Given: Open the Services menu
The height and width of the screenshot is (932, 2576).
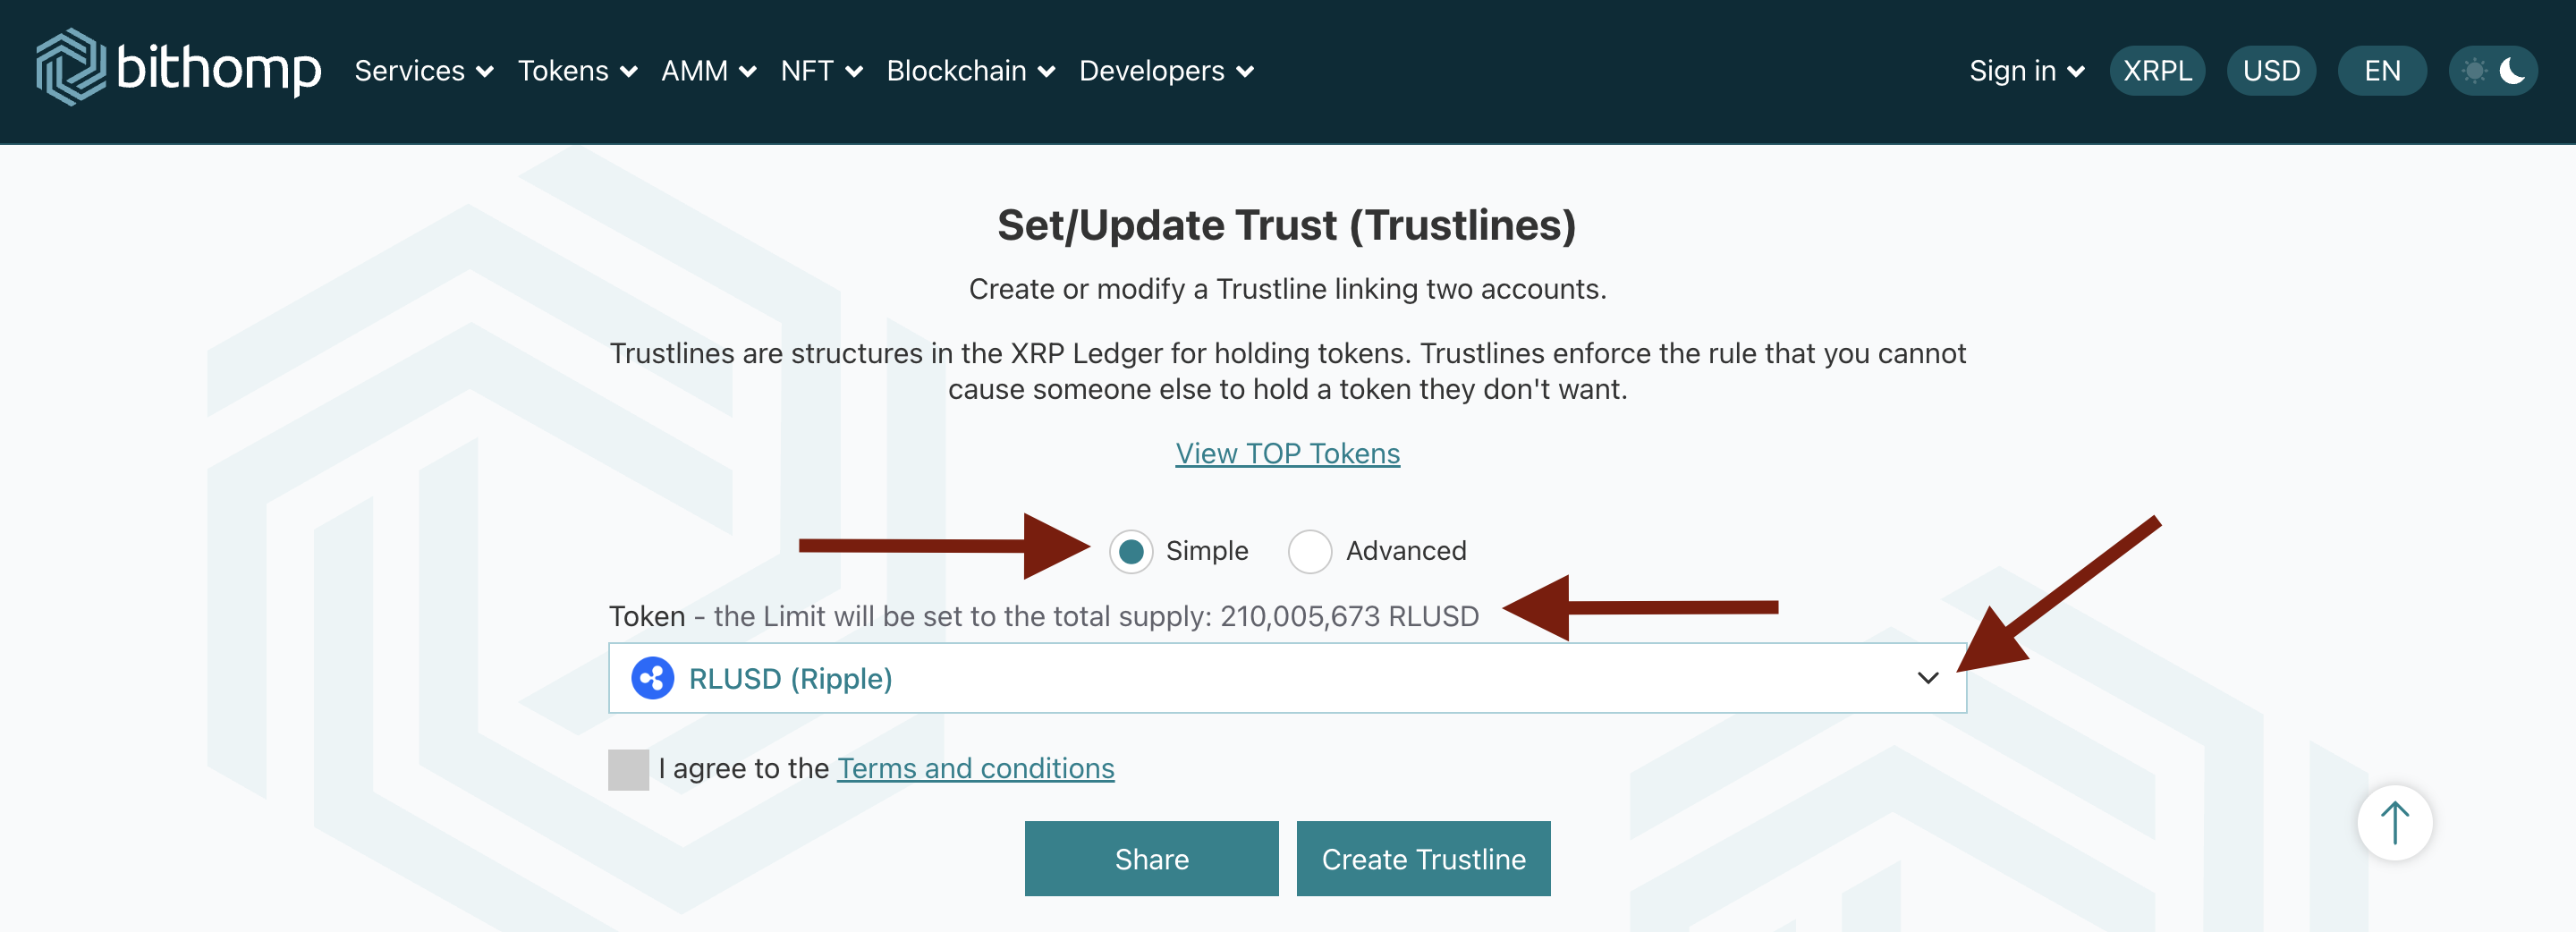Looking at the screenshot, I should pyautogui.click(x=423, y=71).
